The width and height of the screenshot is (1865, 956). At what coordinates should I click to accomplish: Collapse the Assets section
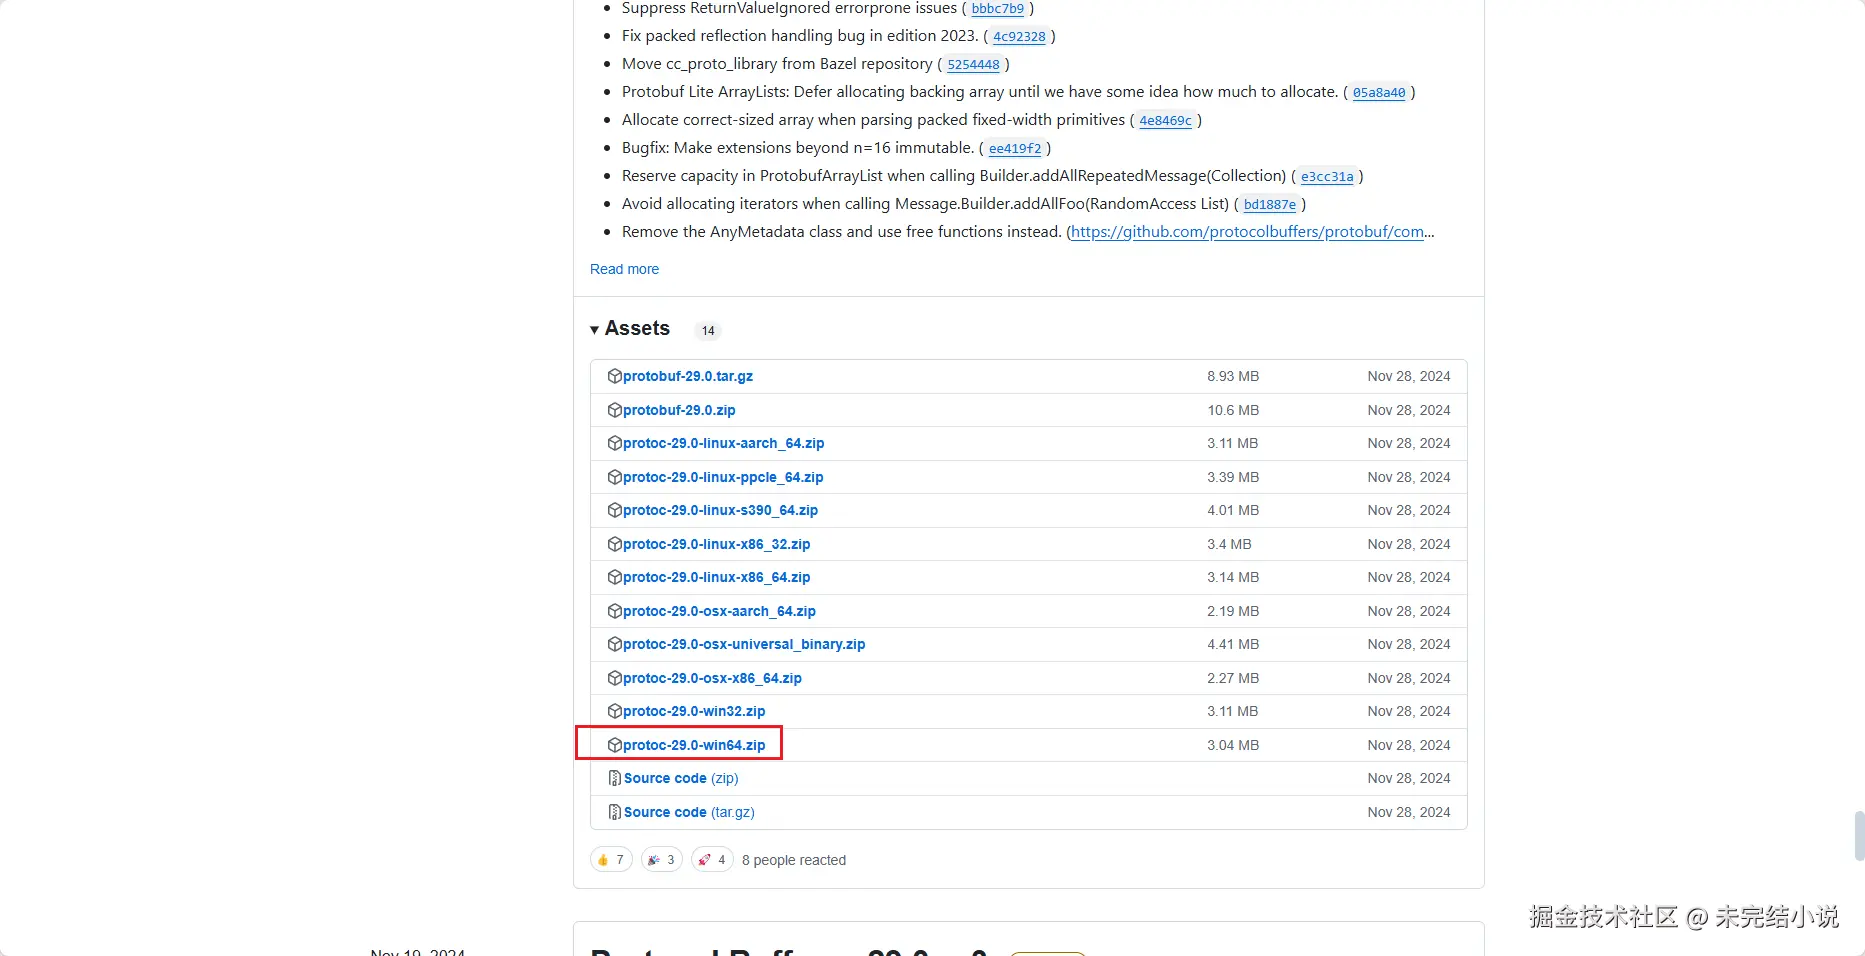[630, 329]
